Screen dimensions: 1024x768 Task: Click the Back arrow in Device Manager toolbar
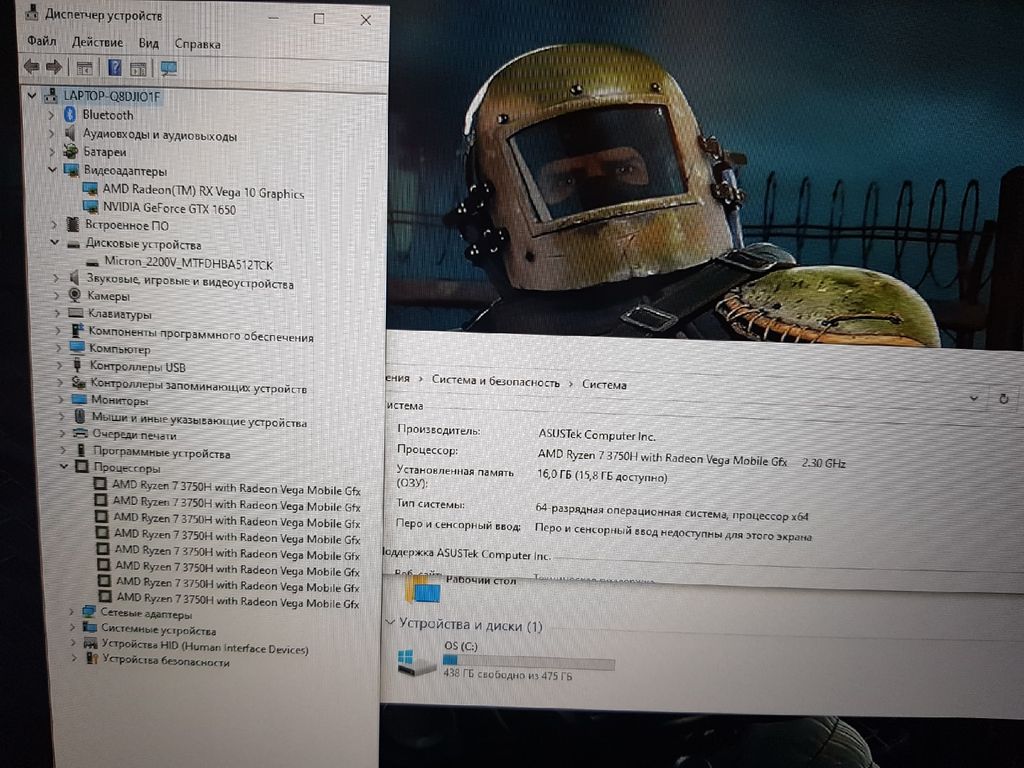tap(31, 67)
